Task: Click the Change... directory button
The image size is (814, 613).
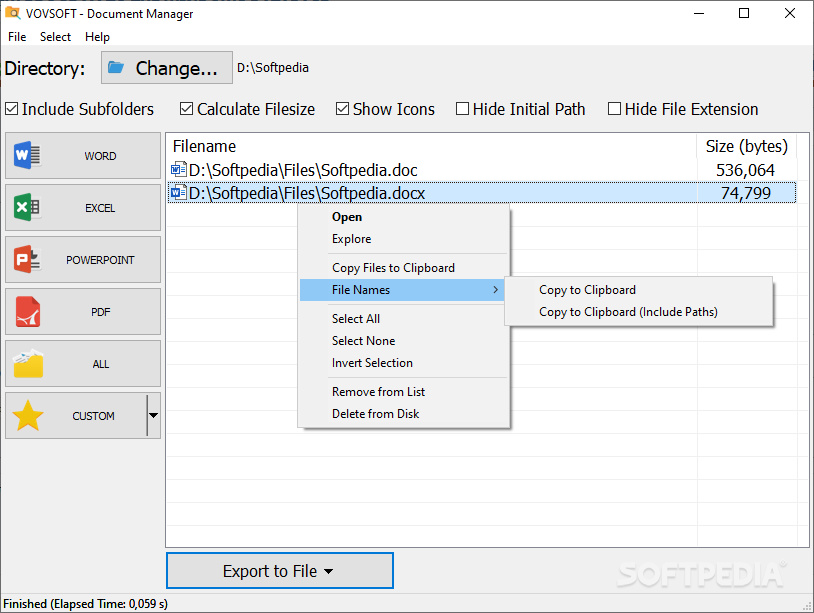Action: coord(167,67)
